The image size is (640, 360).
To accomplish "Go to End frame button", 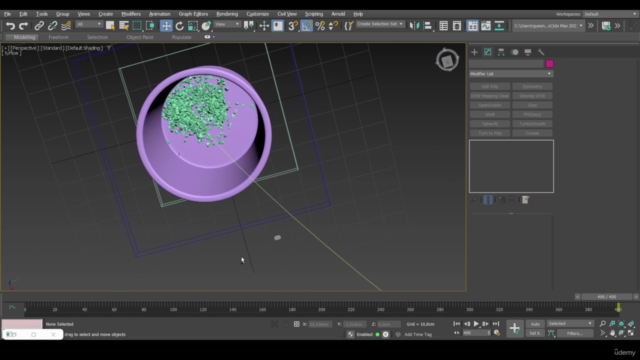I will (496, 324).
